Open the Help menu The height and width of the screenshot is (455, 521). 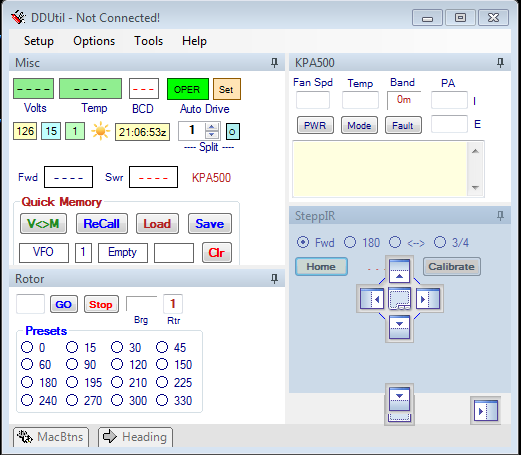pyautogui.click(x=194, y=41)
